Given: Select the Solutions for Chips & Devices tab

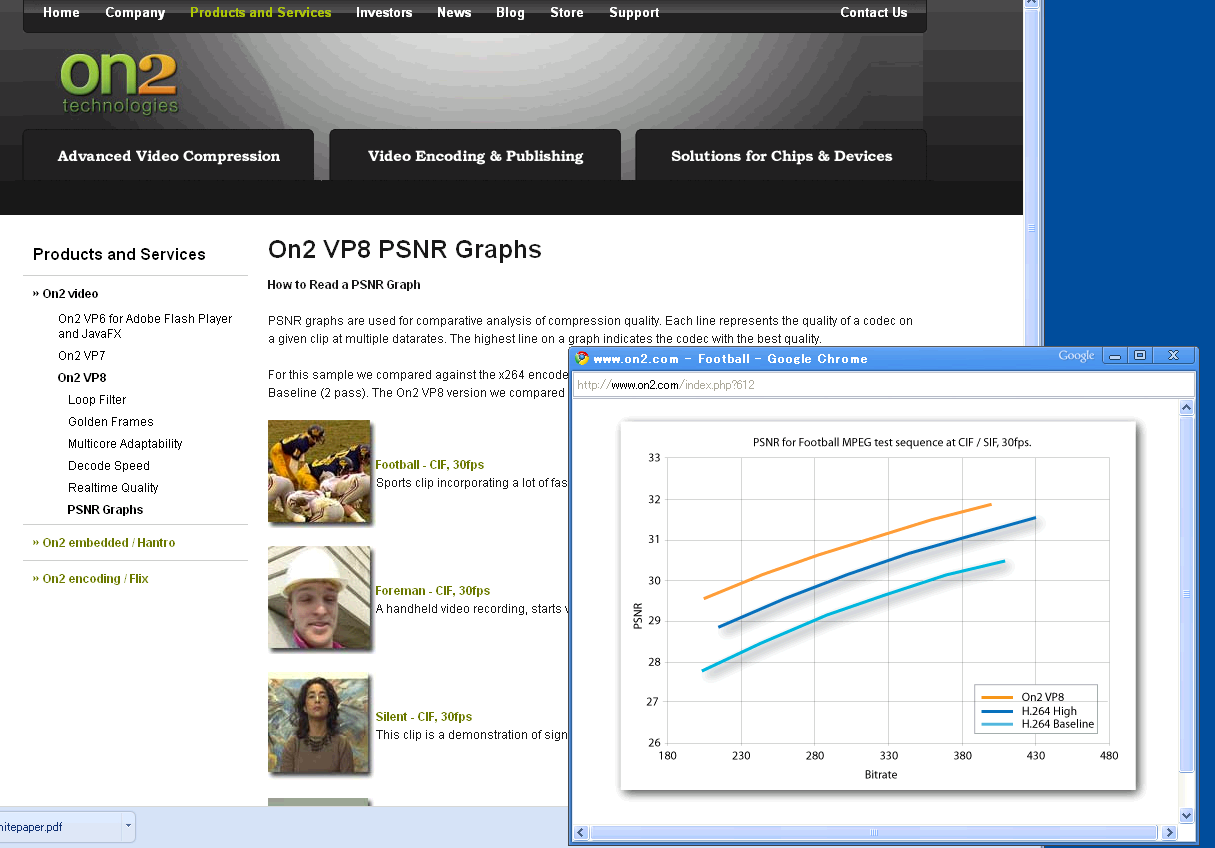Looking at the screenshot, I should [x=781, y=156].
